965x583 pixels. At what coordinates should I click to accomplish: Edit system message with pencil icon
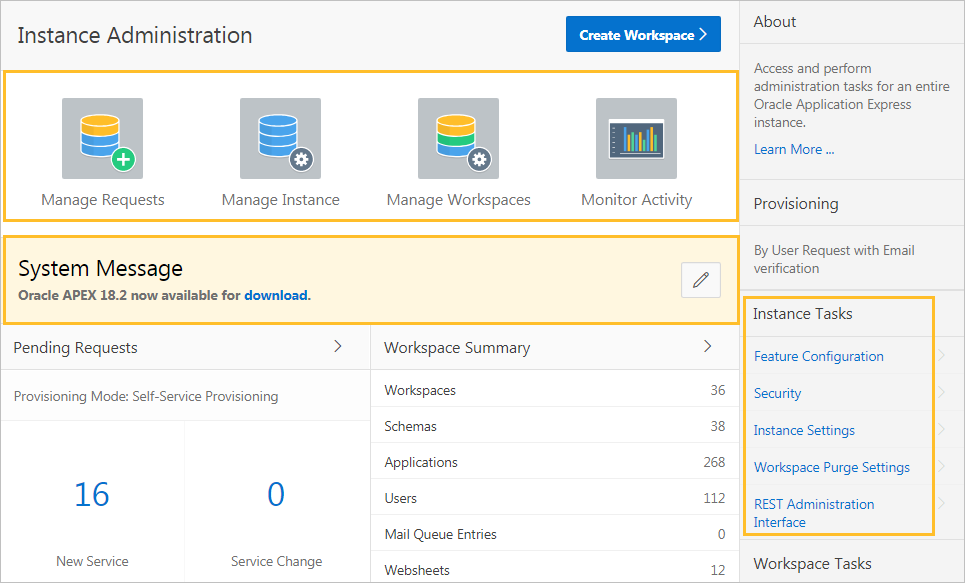click(x=700, y=281)
